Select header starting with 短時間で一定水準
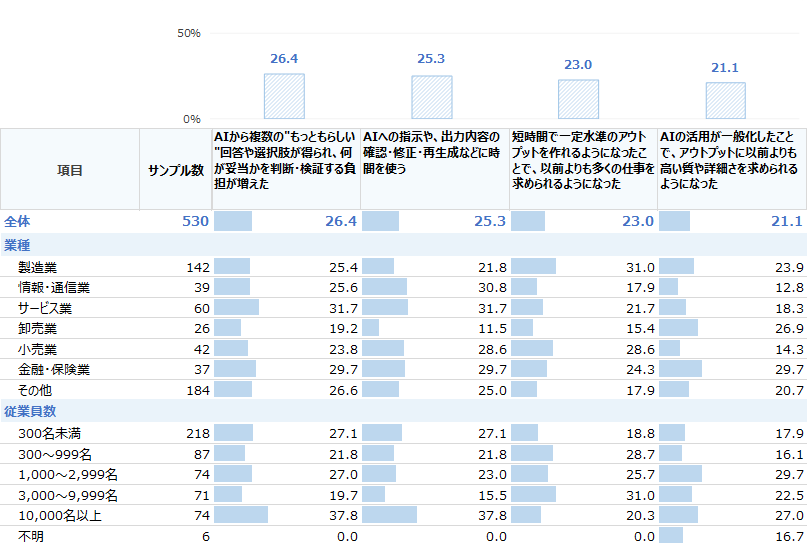 click(x=583, y=160)
